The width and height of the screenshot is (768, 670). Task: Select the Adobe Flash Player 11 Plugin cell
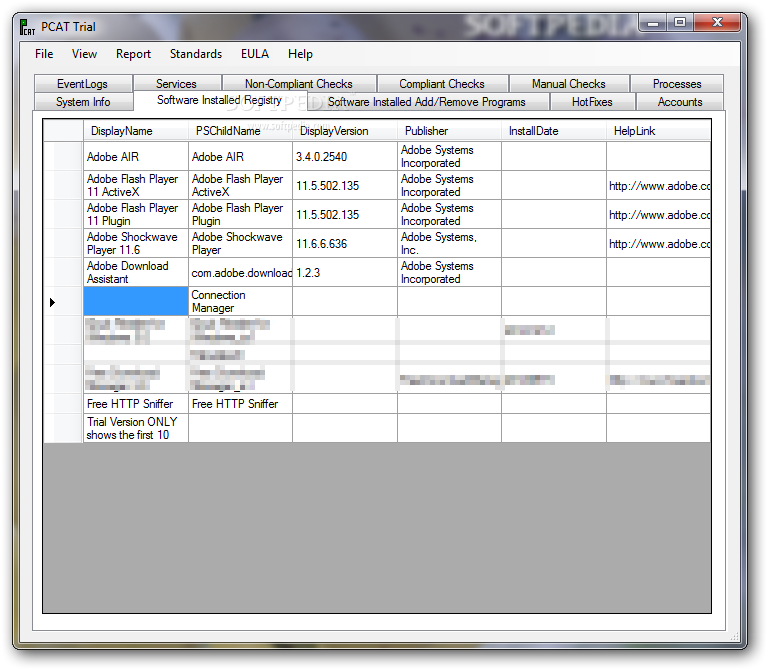[136, 214]
